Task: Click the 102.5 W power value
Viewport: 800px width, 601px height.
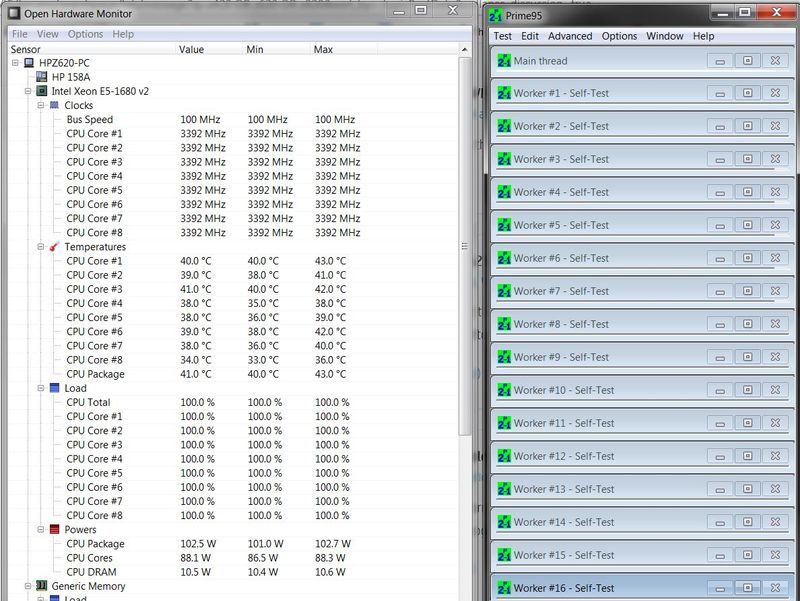Action: 198,544
